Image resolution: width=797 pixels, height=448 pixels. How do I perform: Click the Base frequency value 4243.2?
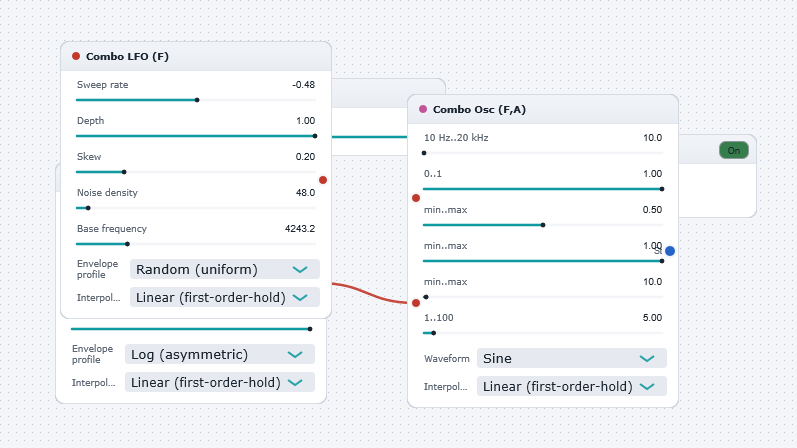300,229
